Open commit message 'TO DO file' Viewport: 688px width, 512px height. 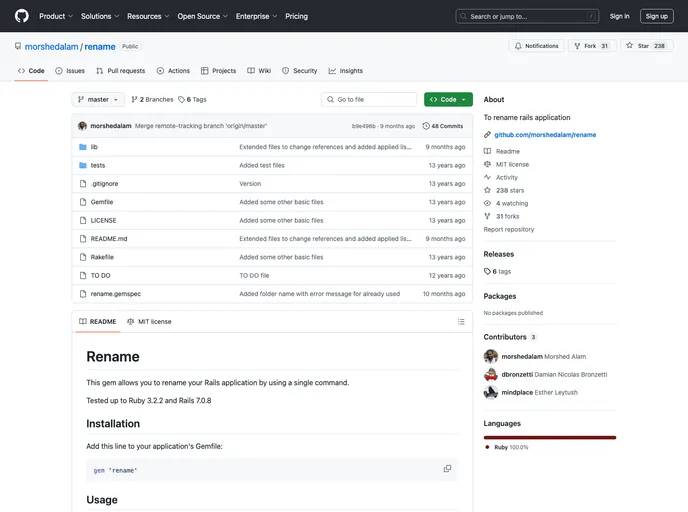pyautogui.click(x=254, y=276)
